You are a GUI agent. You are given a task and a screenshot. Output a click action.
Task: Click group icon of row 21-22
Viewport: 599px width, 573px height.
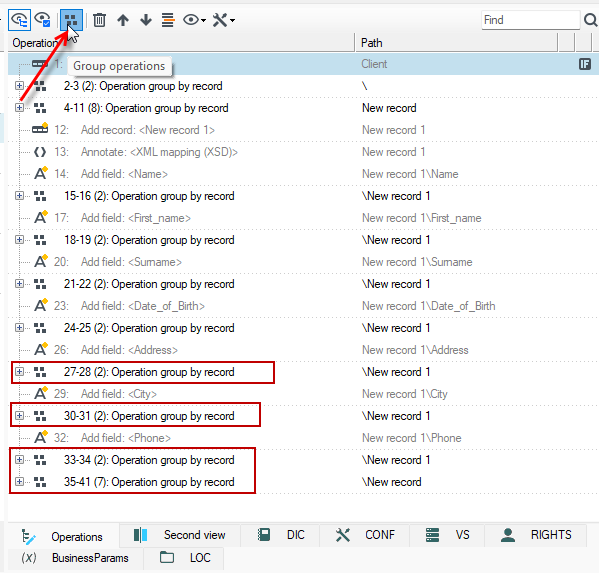click(40, 284)
